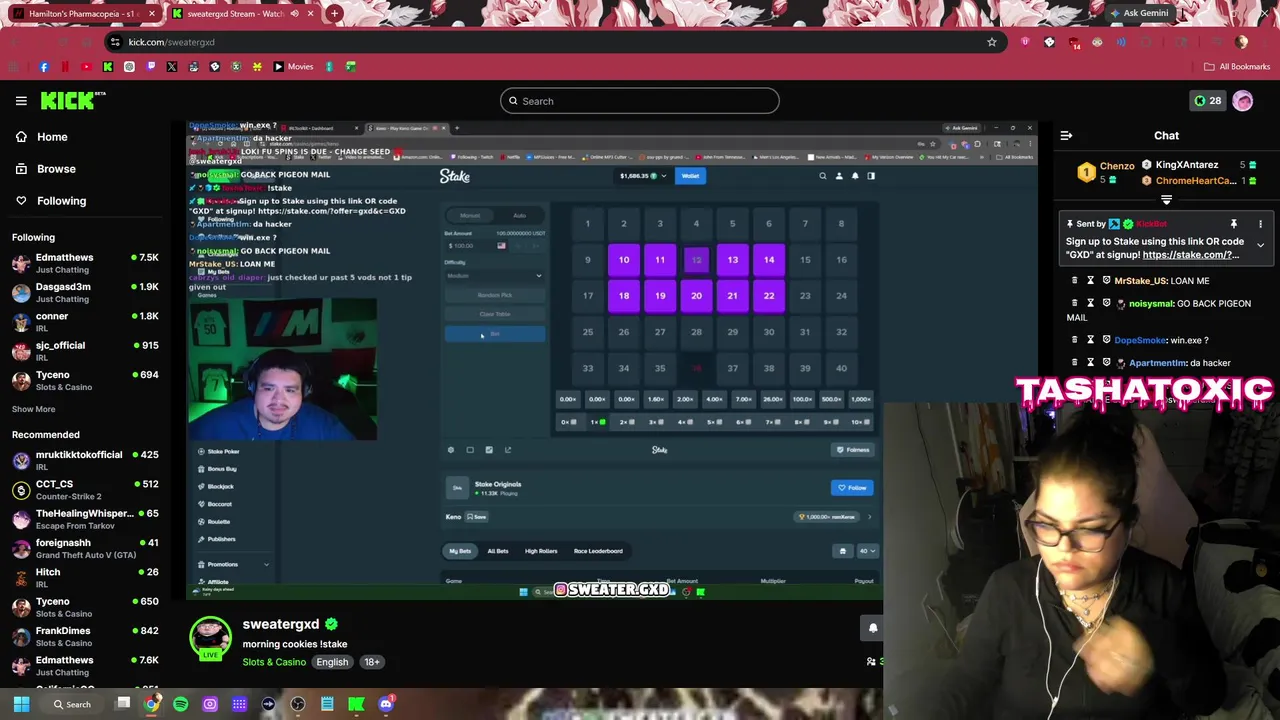This screenshot has height=720, width=1280.
Task: Unpin the pinned KickBot message
Action: click(1233, 224)
